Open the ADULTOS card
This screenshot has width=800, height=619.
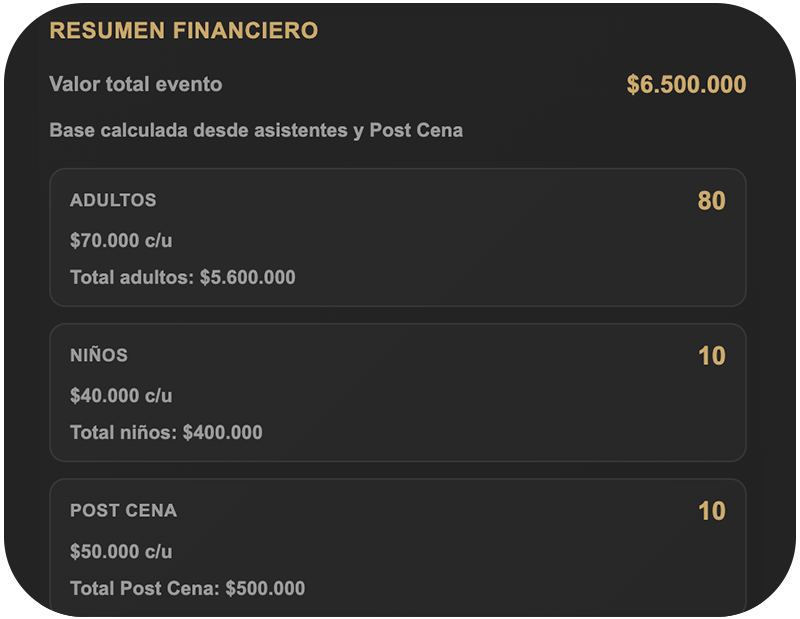coord(398,237)
